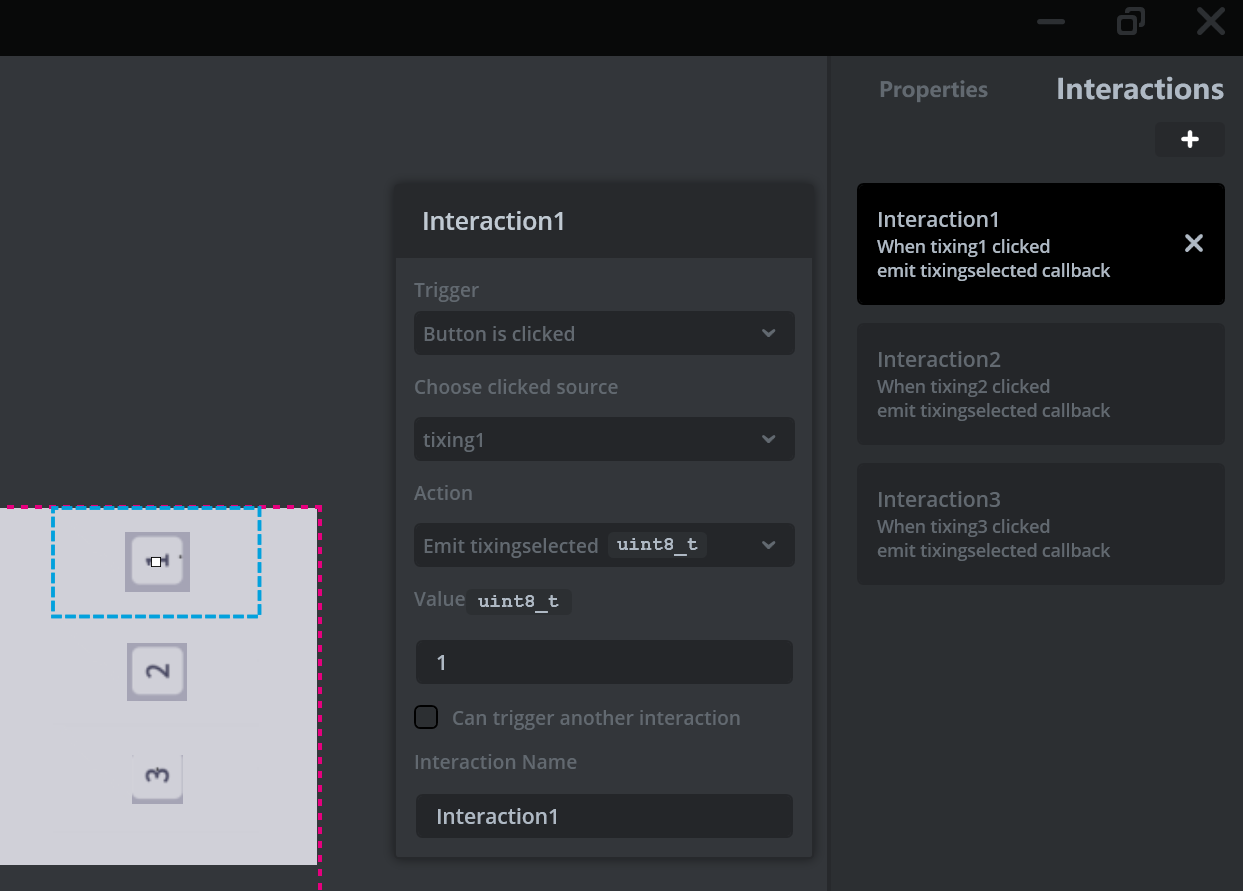
Task: Open the Trigger dropdown
Action: click(x=604, y=333)
